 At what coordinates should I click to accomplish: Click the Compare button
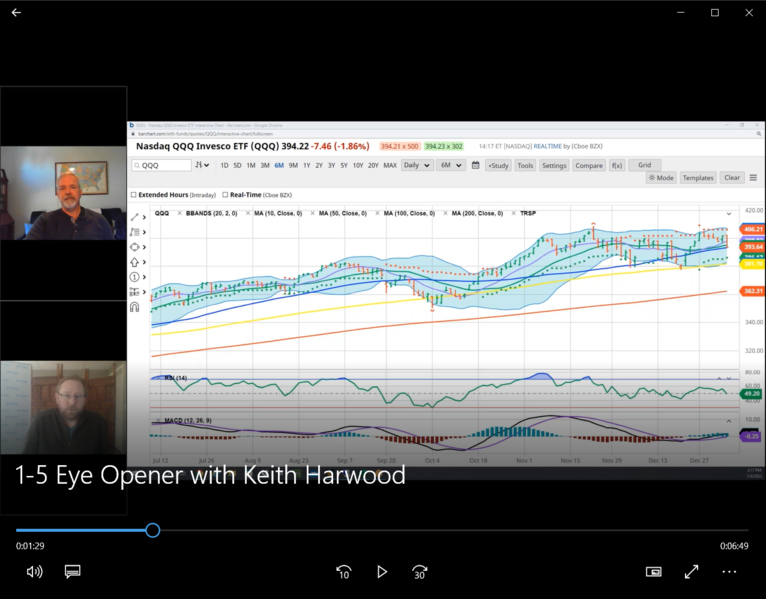(589, 166)
